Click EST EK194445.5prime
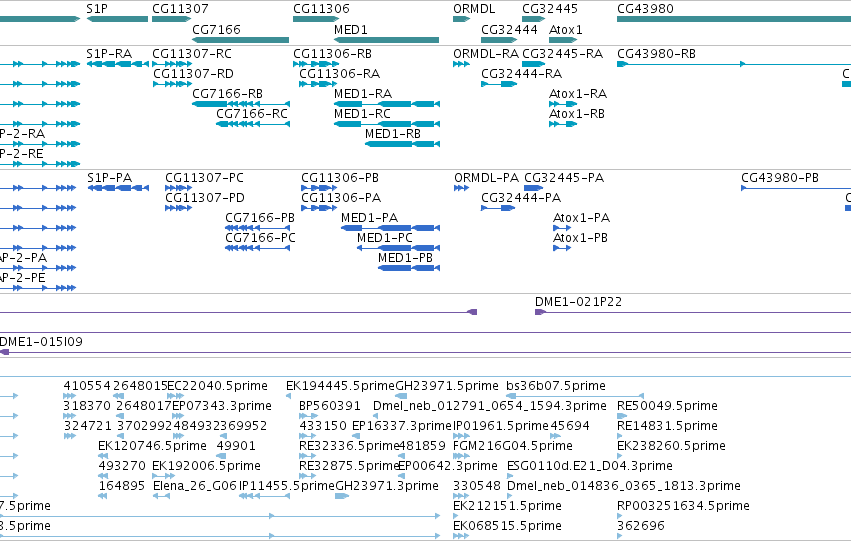Image resolution: width=851 pixels, height=541 pixels. [x=289, y=396]
